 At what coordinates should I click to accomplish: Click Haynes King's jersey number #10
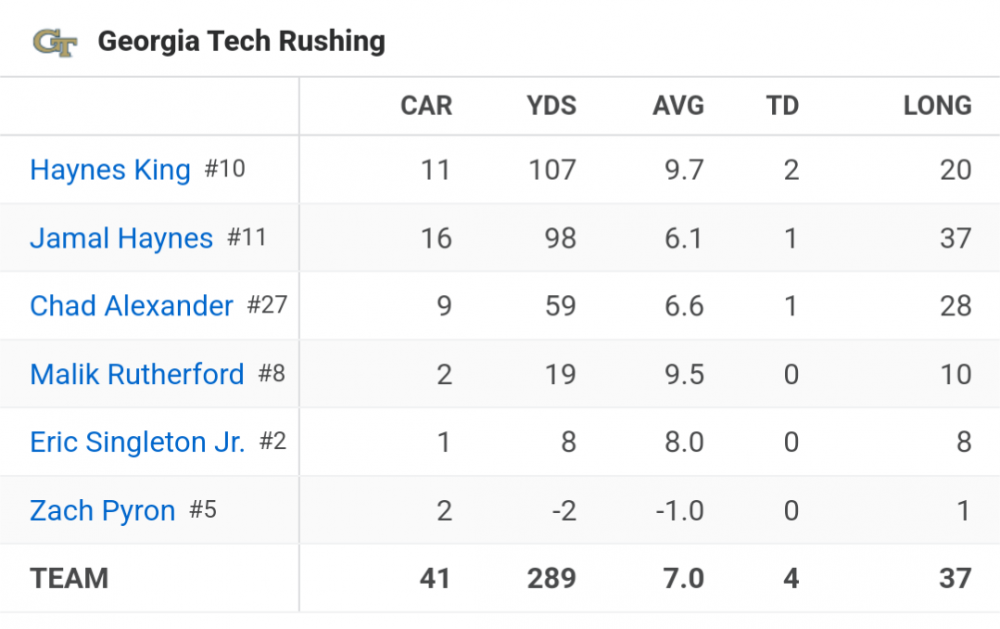pyautogui.click(x=225, y=169)
